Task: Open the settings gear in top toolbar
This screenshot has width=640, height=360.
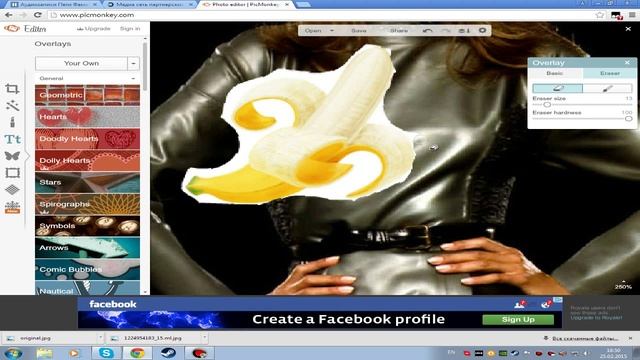Action: pyautogui.click(x=482, y=30)
